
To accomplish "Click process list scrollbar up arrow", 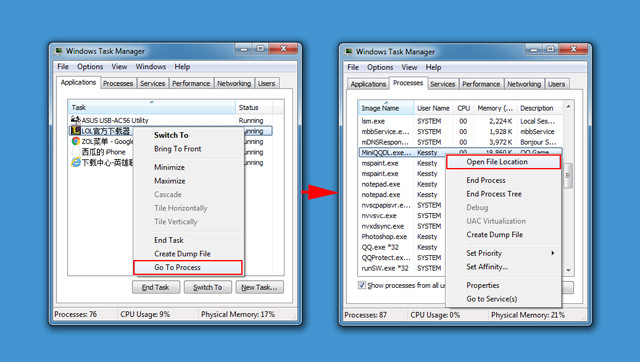I will click(568, 107).
